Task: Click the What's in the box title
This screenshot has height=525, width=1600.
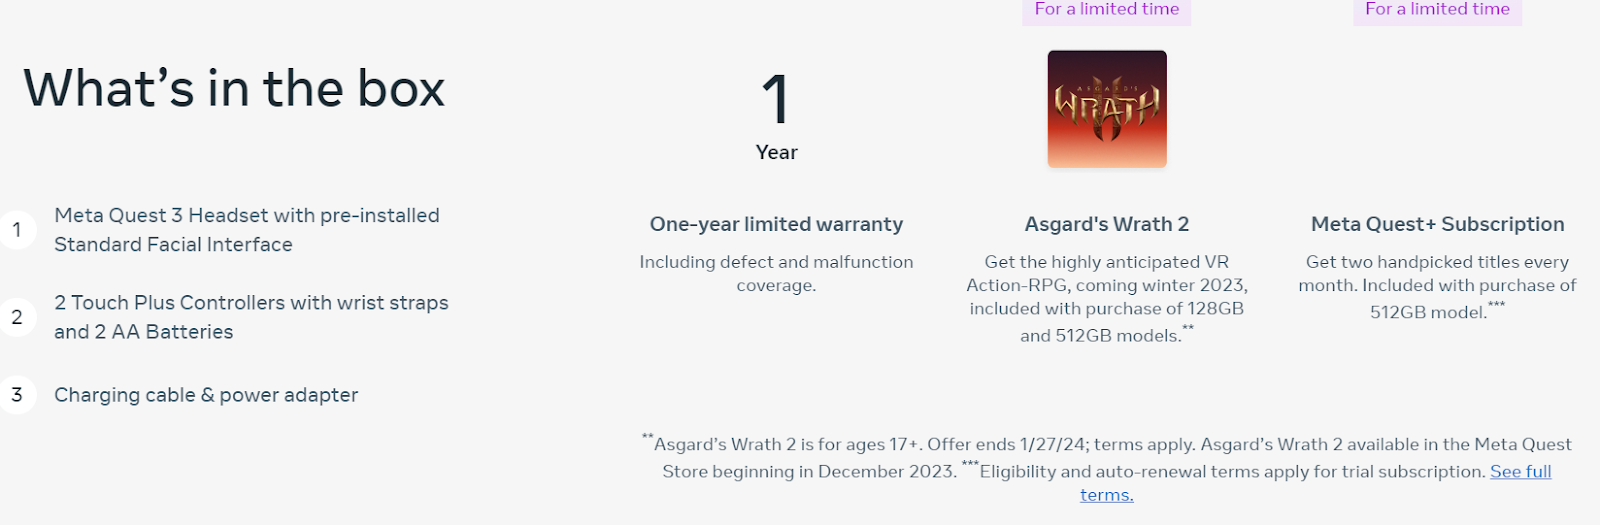Action: tap(234, 89)
